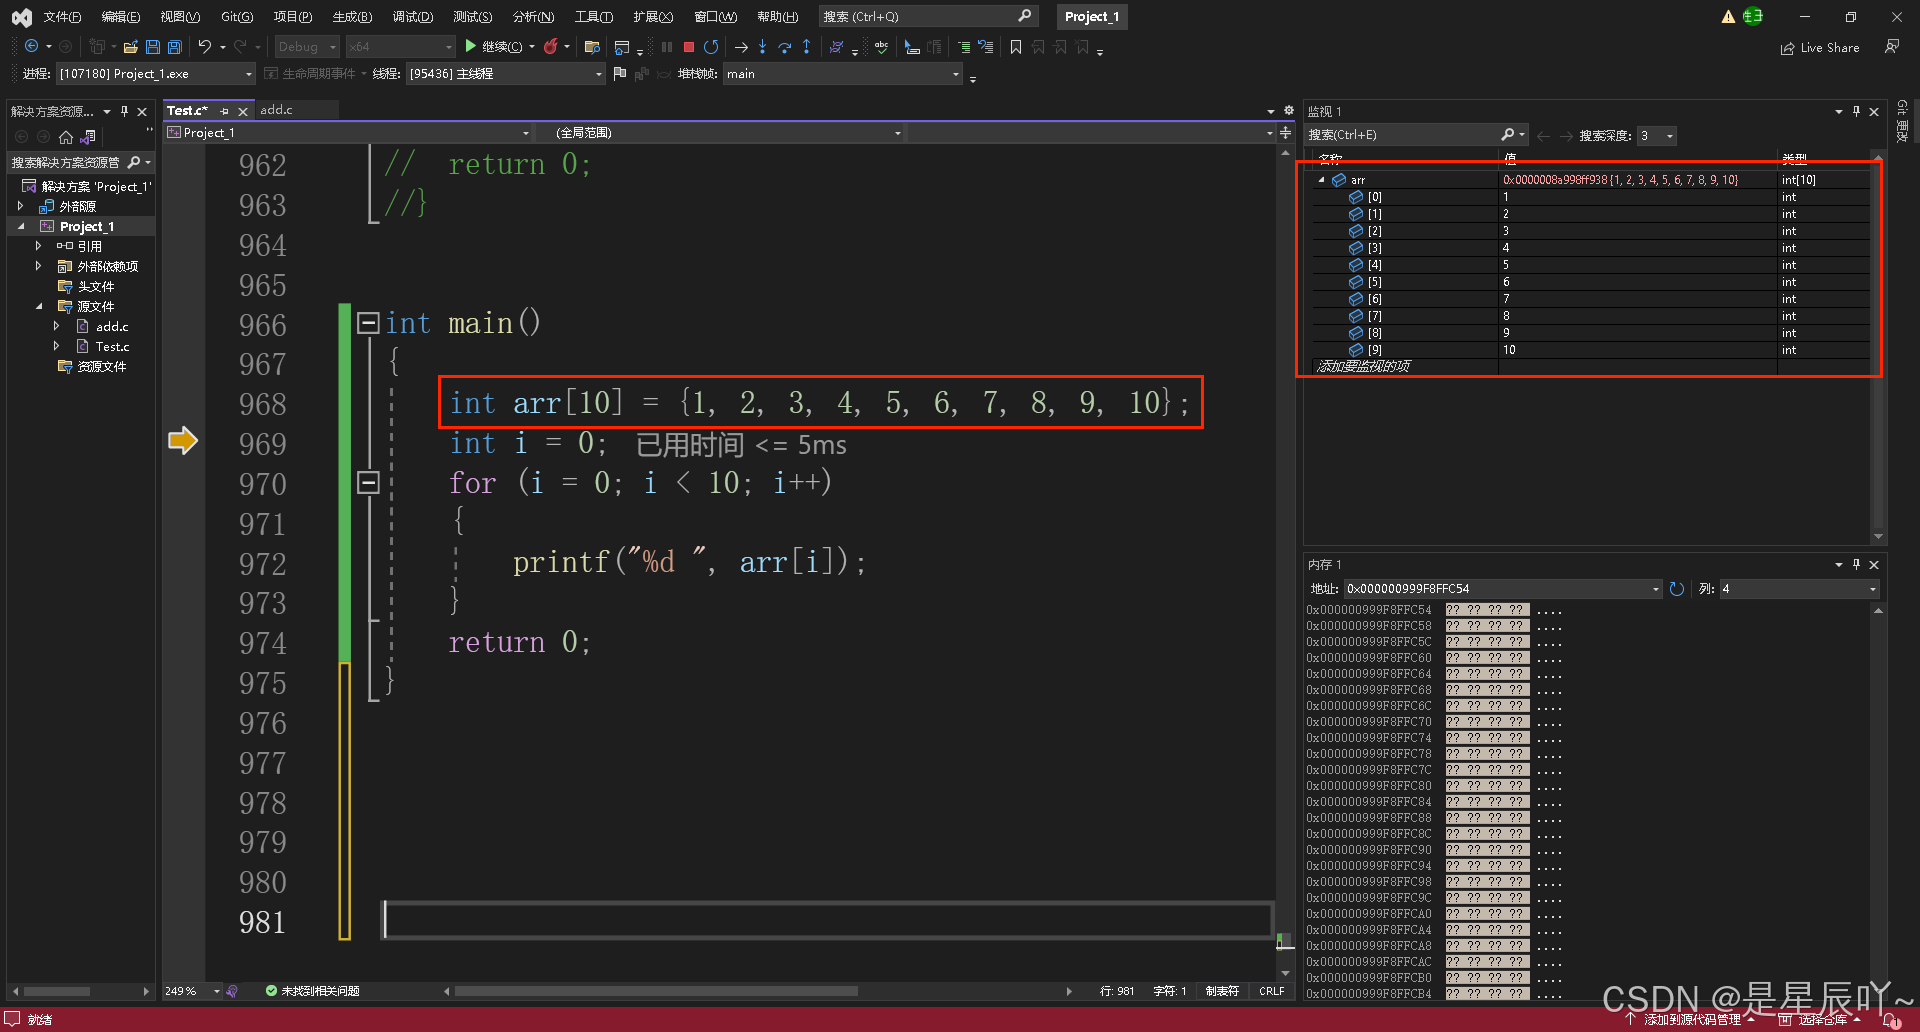Open the Project_1 scope dropdown in editor
The height and width of the screenshot is (1032, 1920).
point(349,133)
